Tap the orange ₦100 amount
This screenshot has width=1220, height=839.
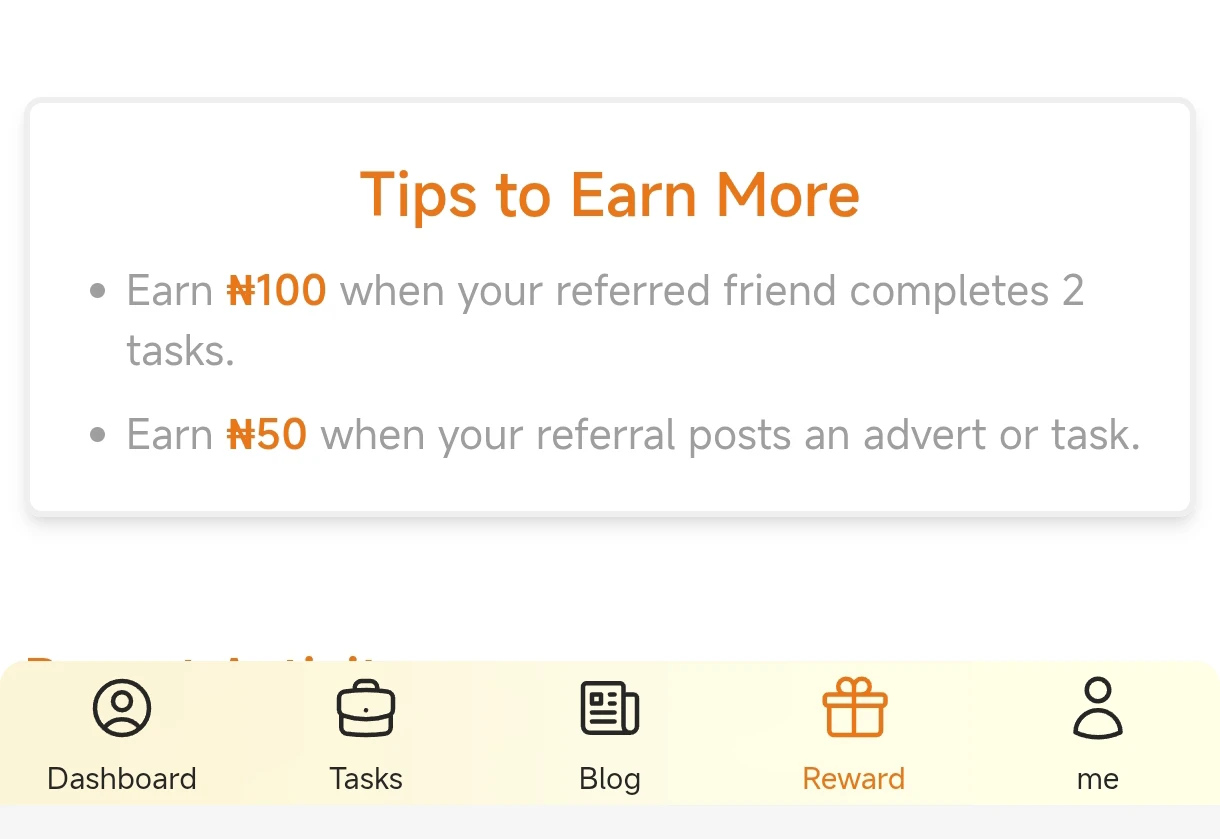click(277, 291)
